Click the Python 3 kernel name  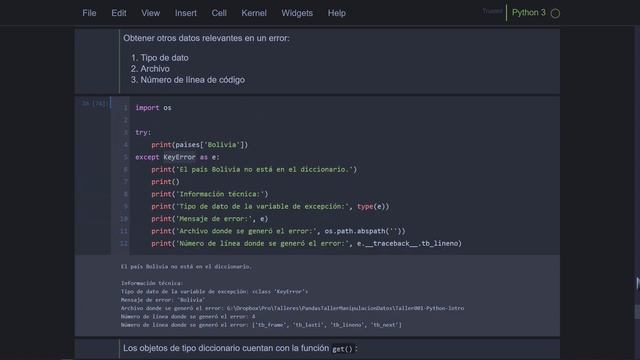point(529,13)
